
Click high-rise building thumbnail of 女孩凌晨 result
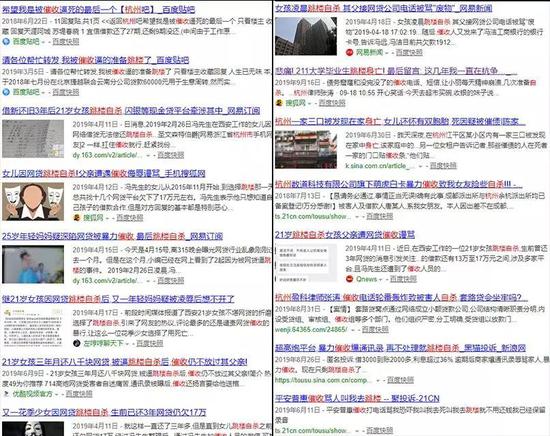coord(306,36)
